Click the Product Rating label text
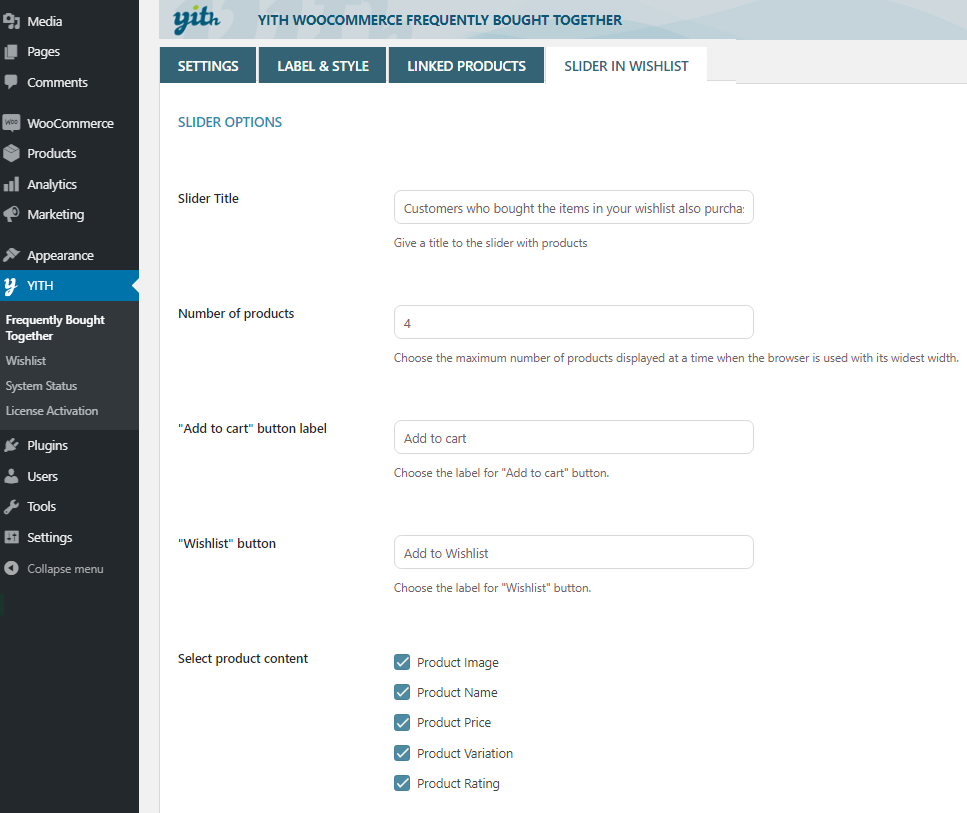 (458, 783)
